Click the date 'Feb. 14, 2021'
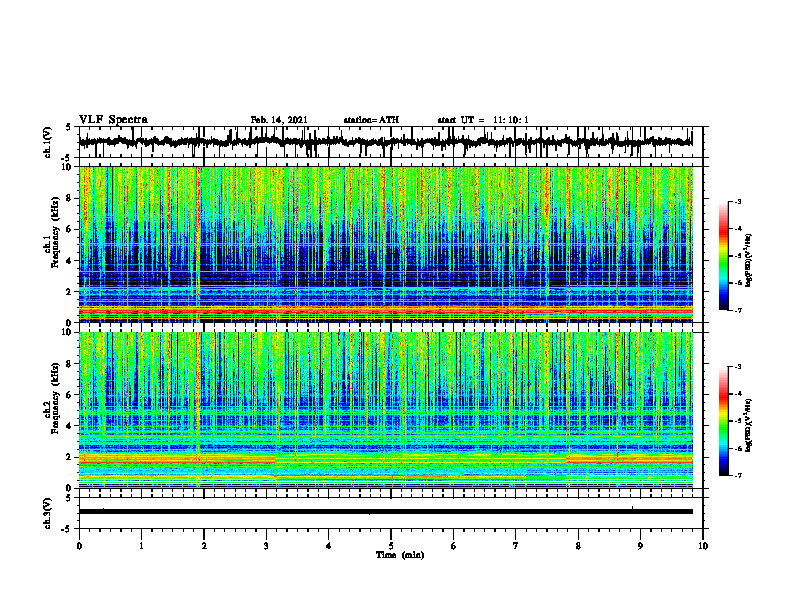The height and width of the screenshot is (612, 792). point(279,120)
